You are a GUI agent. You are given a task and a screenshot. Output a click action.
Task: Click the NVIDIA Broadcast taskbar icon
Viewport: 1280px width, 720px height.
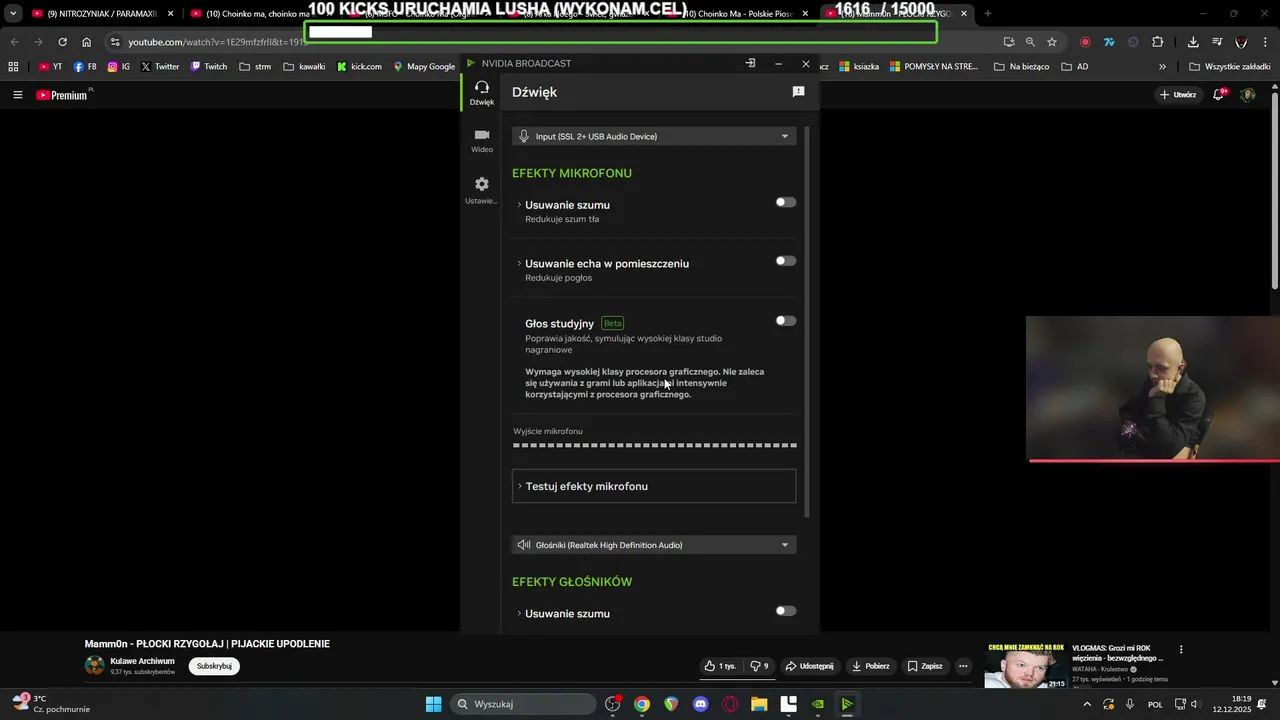pos(847,704)
